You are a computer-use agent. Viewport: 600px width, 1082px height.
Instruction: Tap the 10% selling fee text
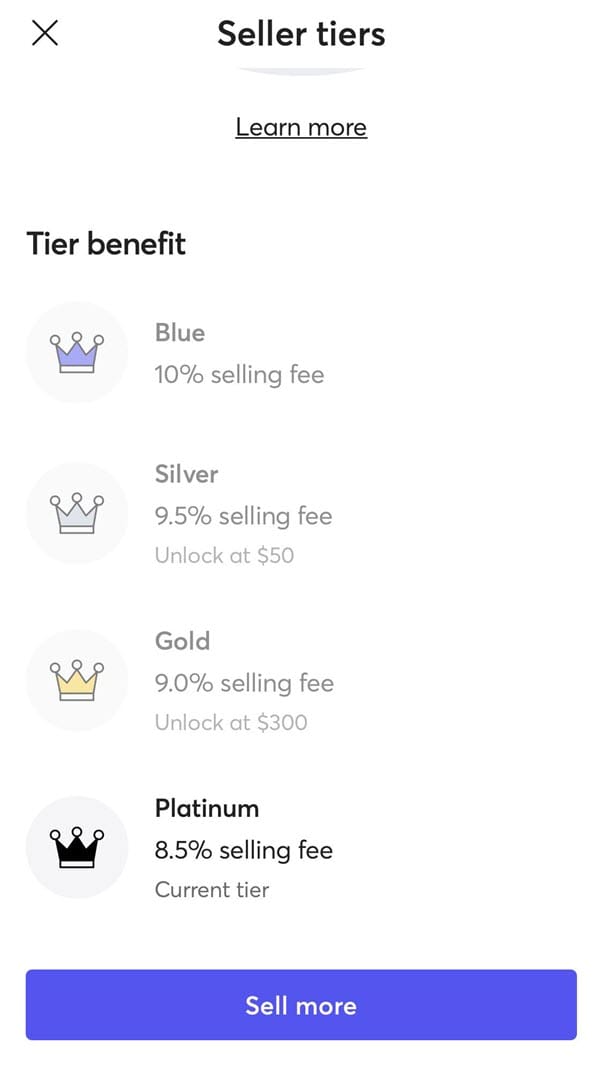click(239, 375)
